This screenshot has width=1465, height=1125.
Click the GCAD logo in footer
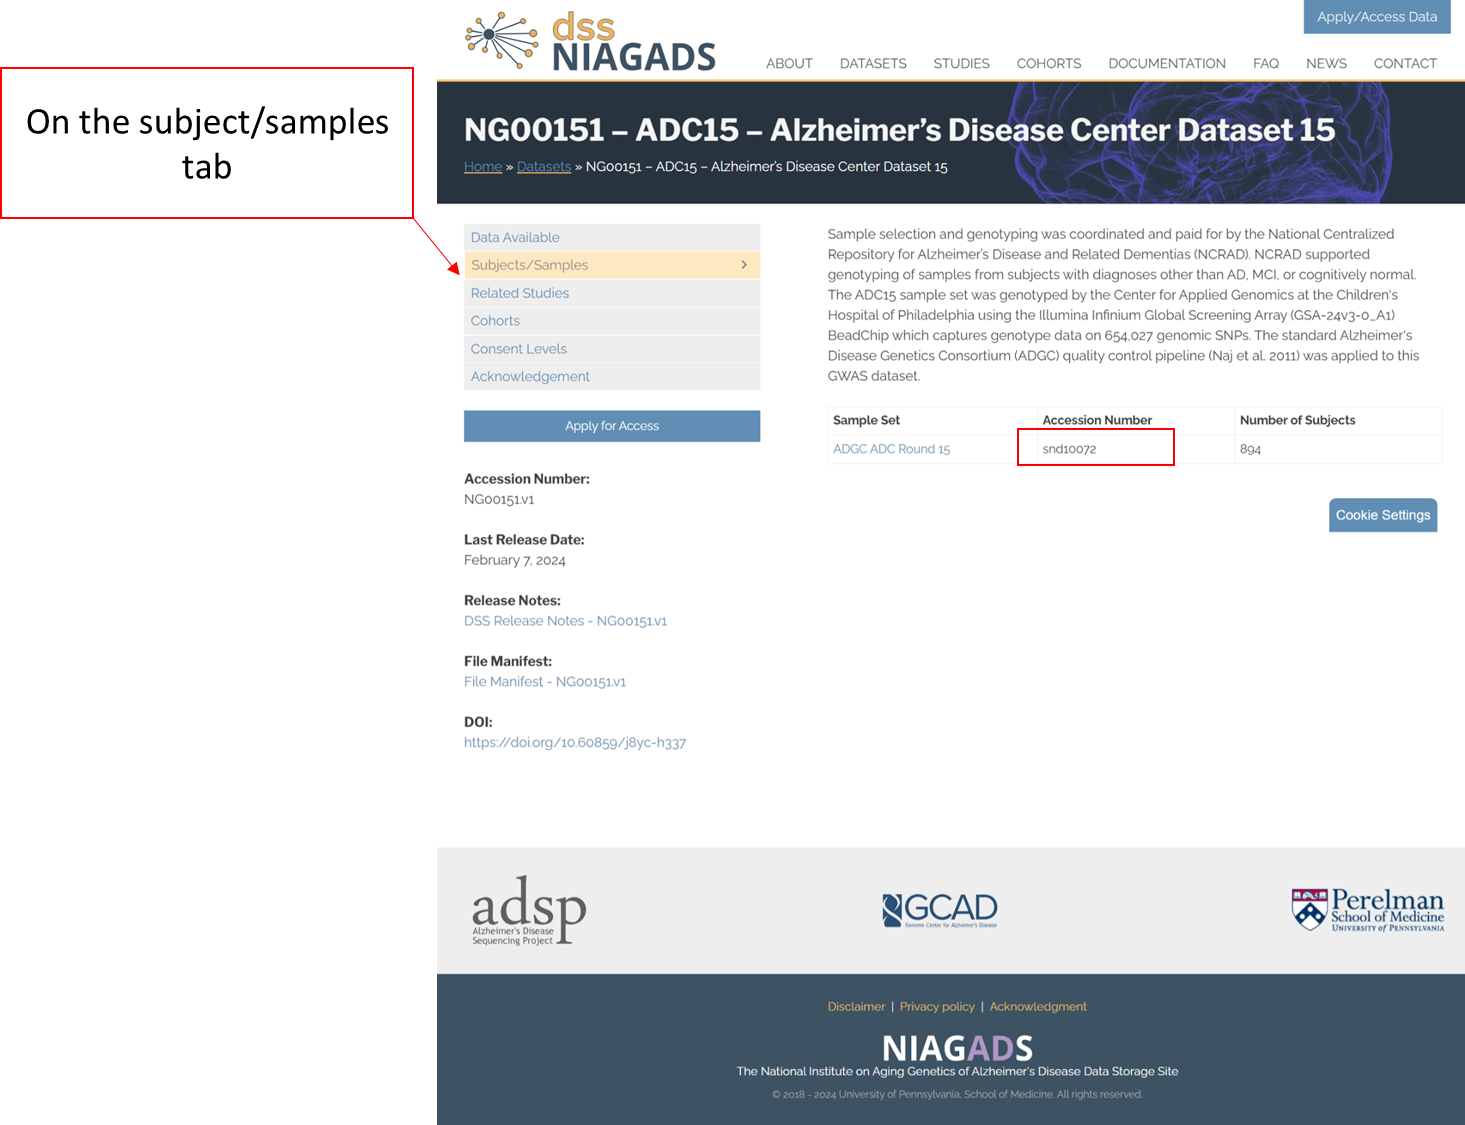tap(940, 910)
